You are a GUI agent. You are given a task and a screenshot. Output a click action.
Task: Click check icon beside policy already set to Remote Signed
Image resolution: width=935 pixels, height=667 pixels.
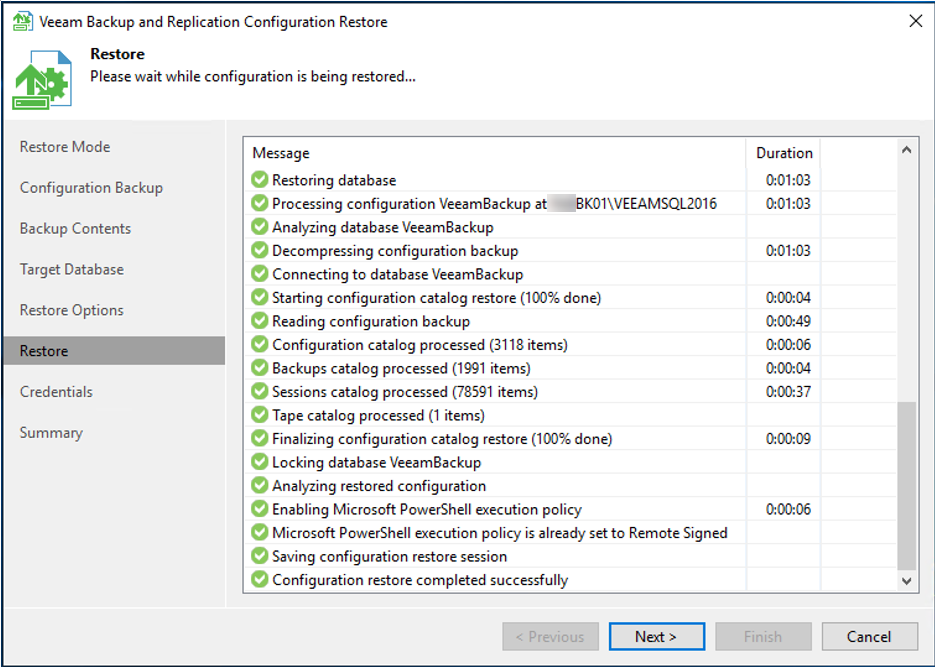coord(259,532)
